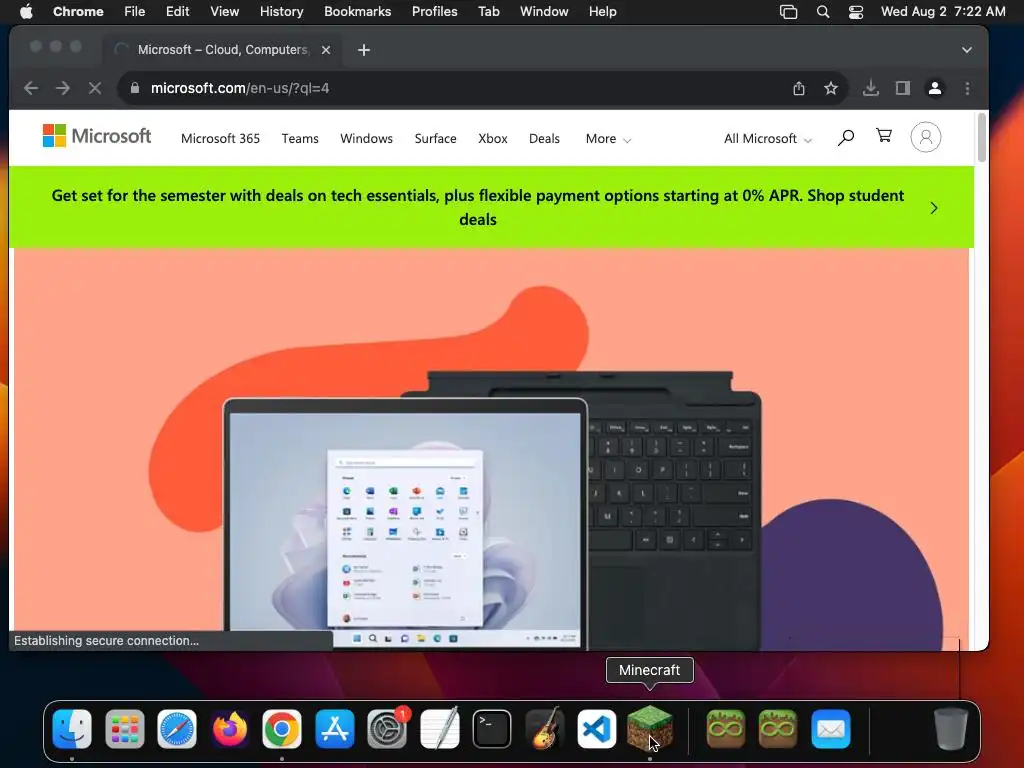Open the Windows link
The width and height of the screenshot is (1024, 768).
click(x=366, y=138)
